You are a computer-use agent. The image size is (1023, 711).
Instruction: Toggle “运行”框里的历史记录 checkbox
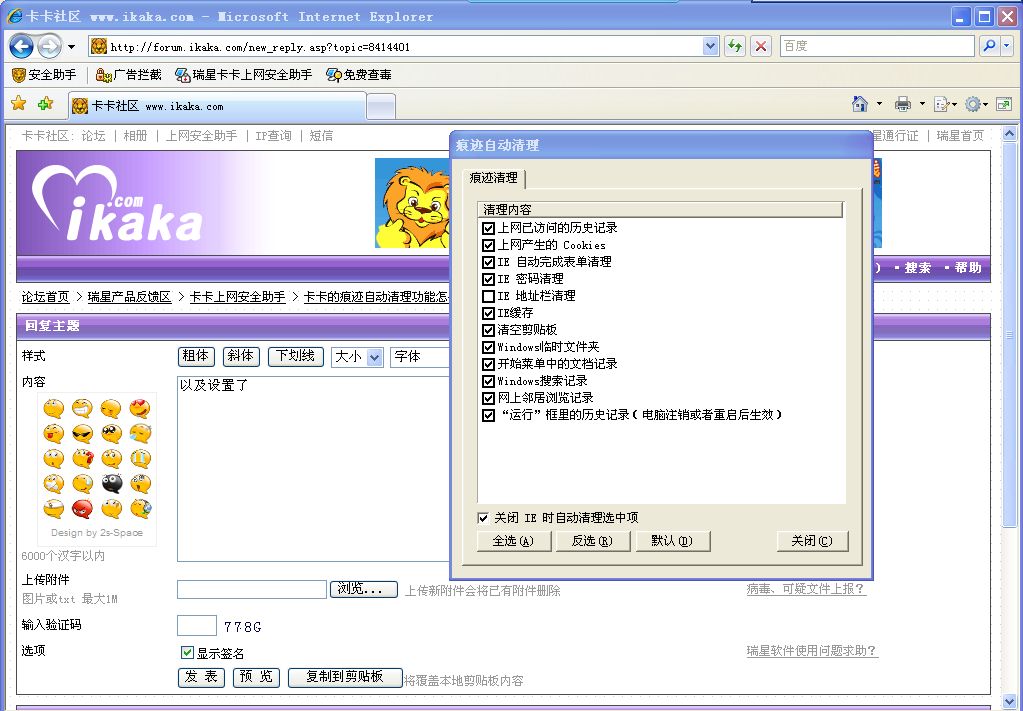pos(488,415)
